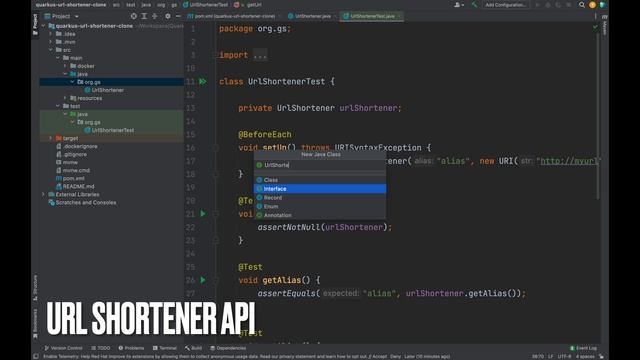The width and height of the screenshot is (640, 360).
Task: Choose Interface in New Java Class list
Action: click(x=320, y=189)
